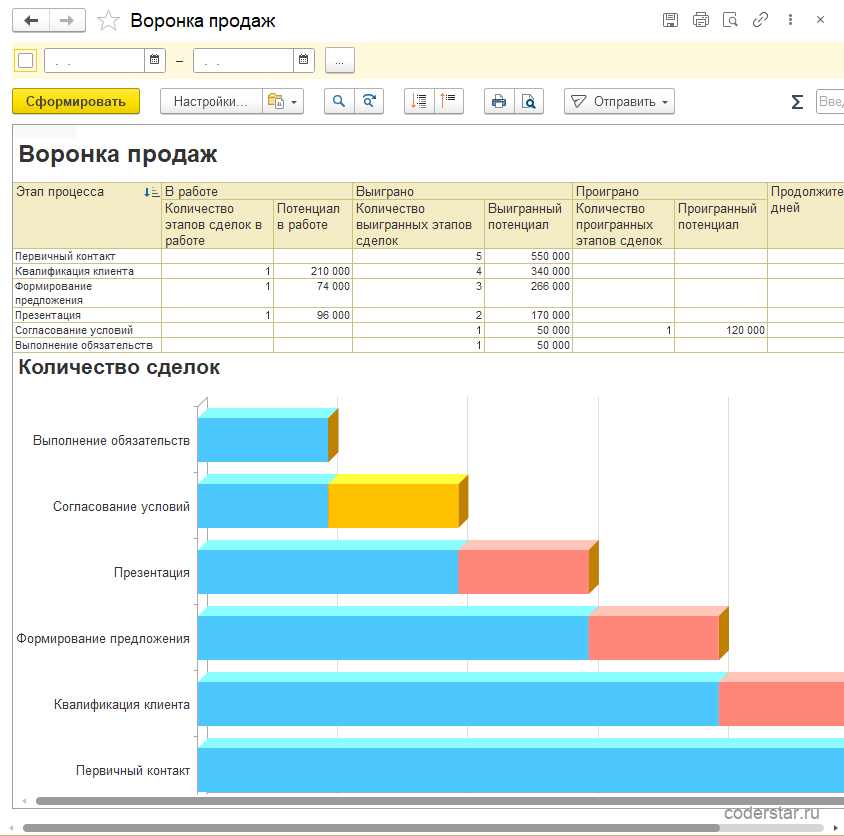The height and width of the screenshot is (836, 844).
Task: Click the left arrow of bottom scrollbar
Action: pyautogui.click(x=11, y=828)
